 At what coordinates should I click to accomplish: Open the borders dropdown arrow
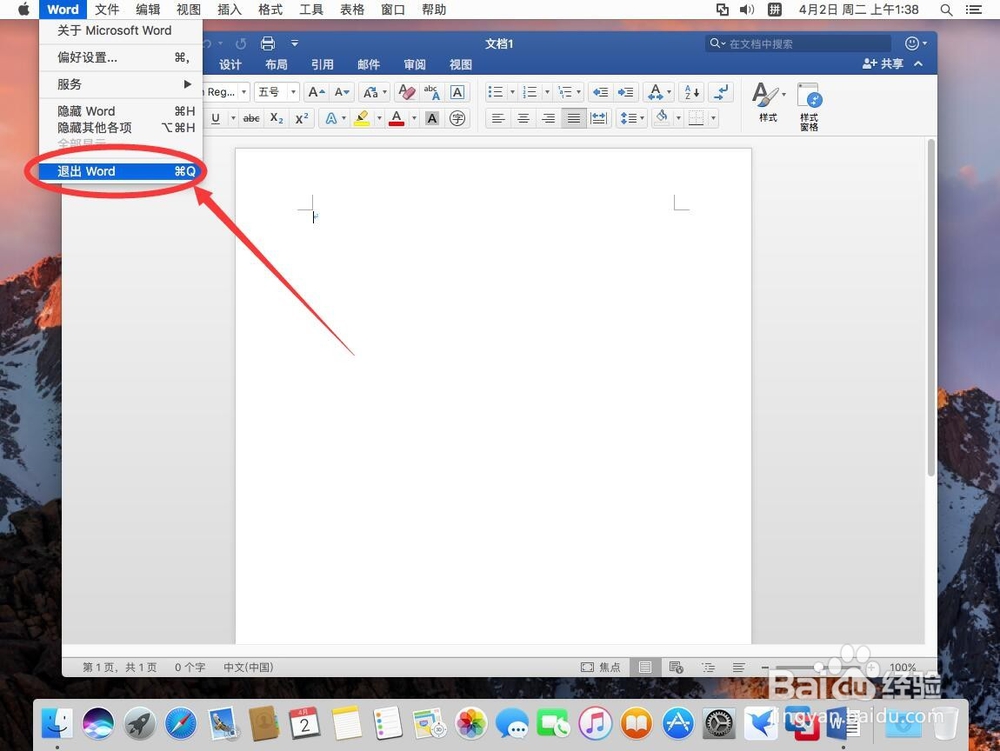(x=713, y=119)
